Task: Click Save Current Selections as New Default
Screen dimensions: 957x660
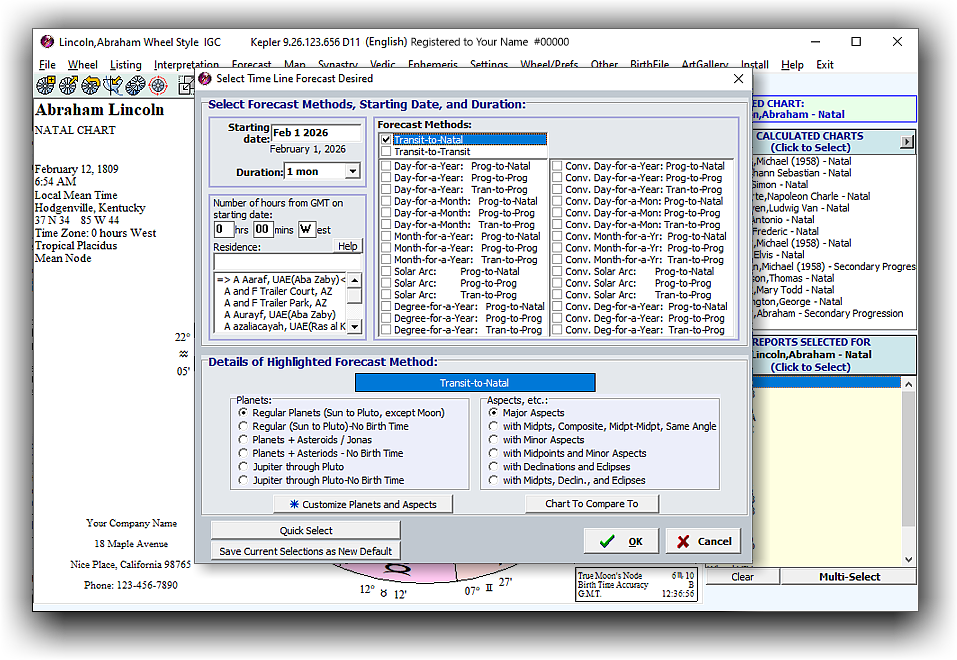Action: click(305, 551)
